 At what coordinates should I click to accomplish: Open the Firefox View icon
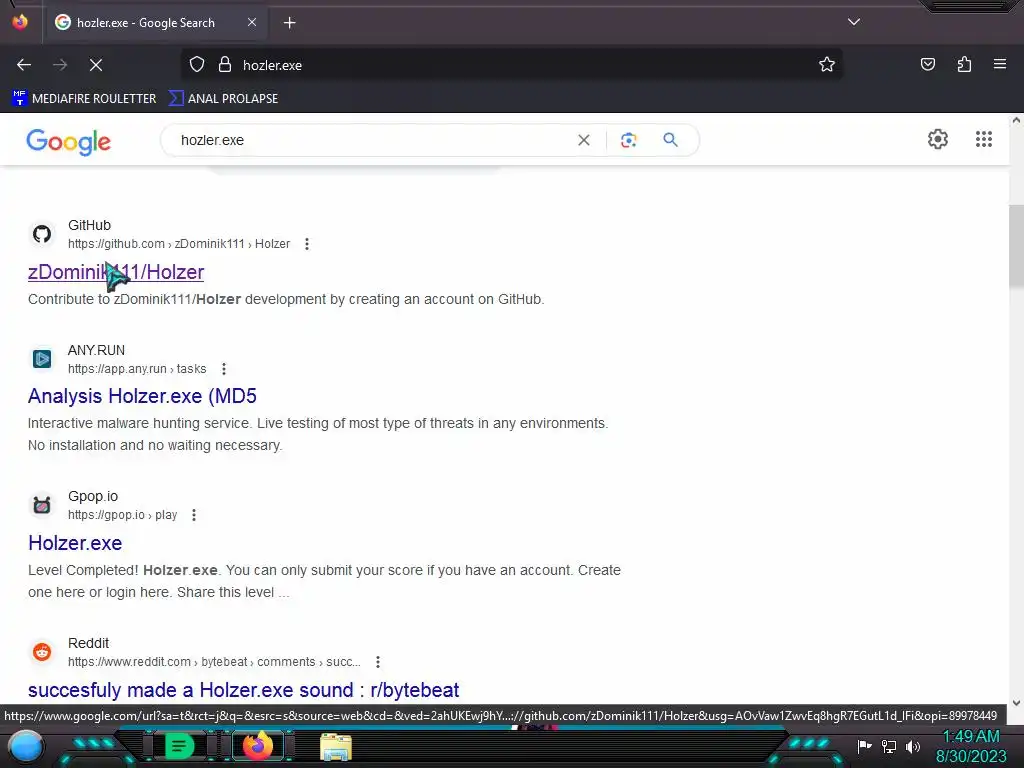pos(20,22)
